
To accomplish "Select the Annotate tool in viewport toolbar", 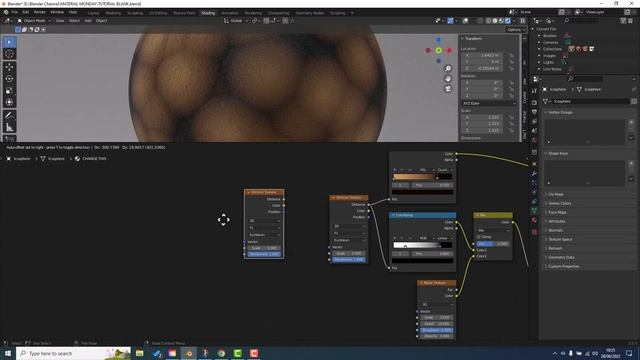I will click(x=9, y=116).
